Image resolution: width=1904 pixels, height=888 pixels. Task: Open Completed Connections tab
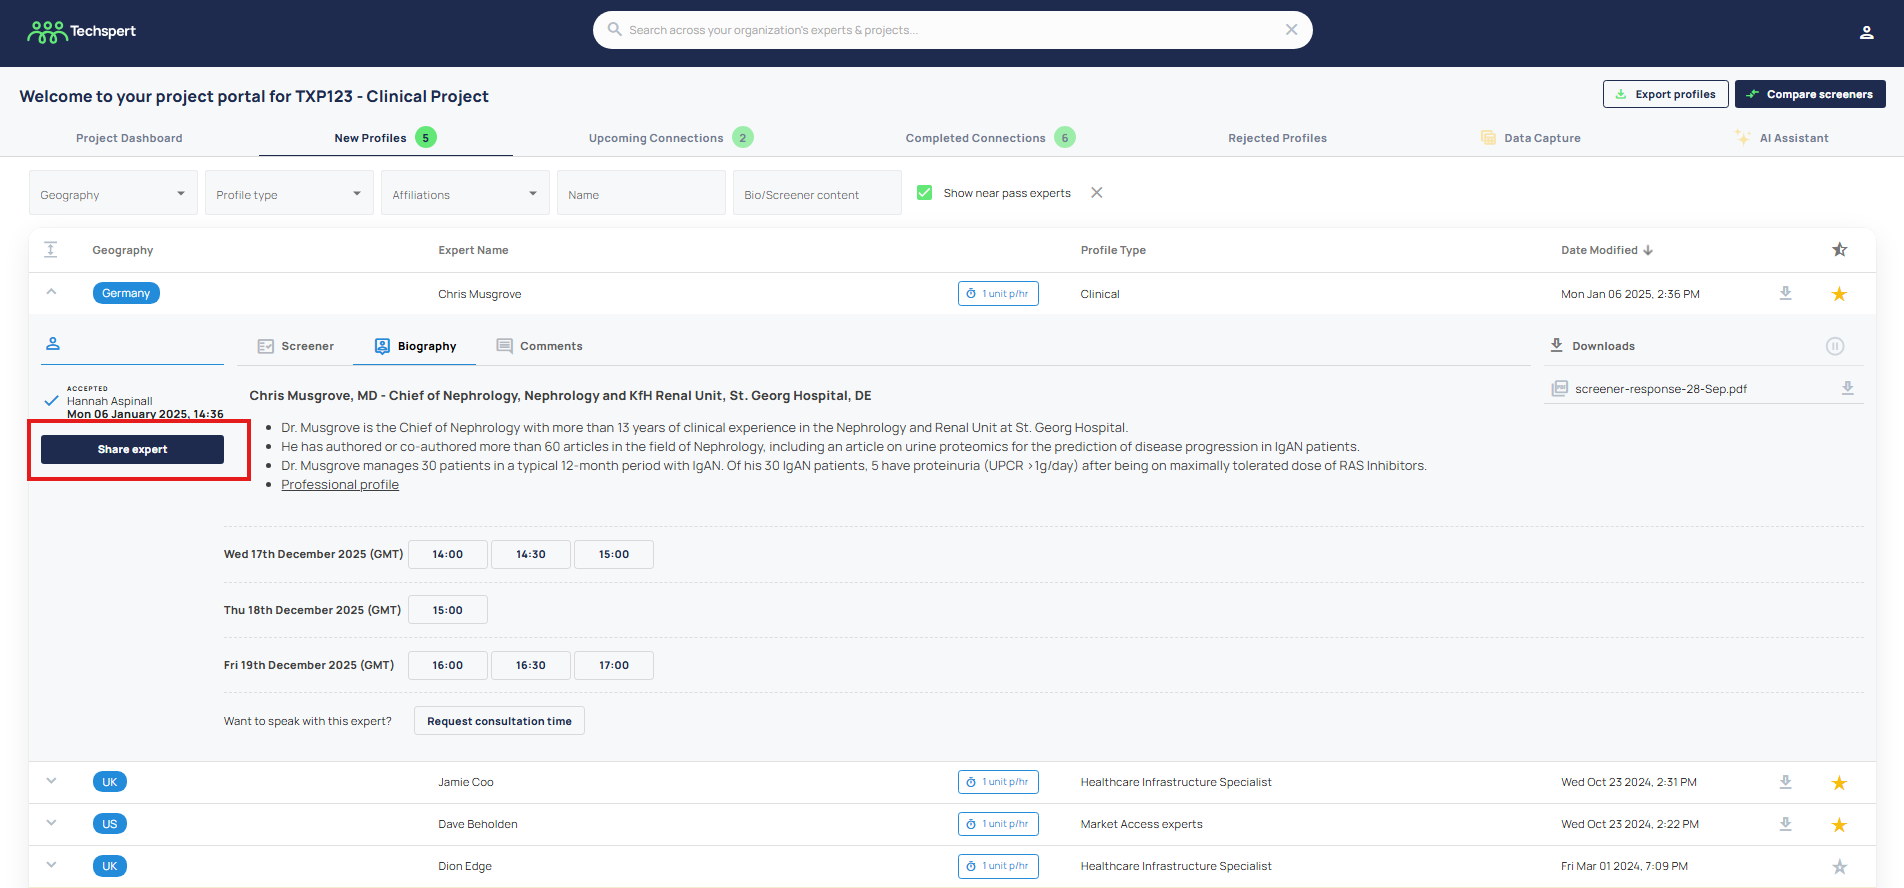[x=990, y=138]
